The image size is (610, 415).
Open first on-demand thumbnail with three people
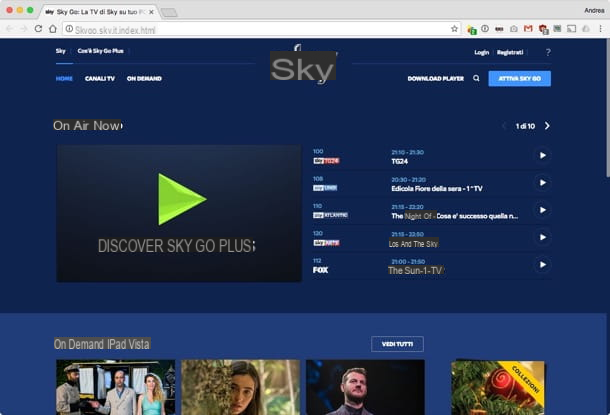pos(116,387)
